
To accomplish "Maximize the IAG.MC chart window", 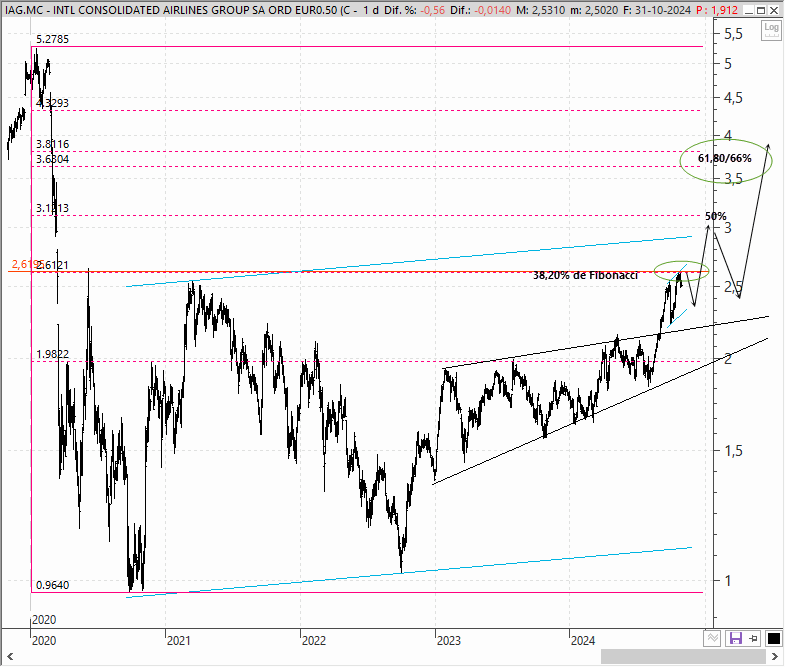I will pyautogui.click(x=760, y=10).
